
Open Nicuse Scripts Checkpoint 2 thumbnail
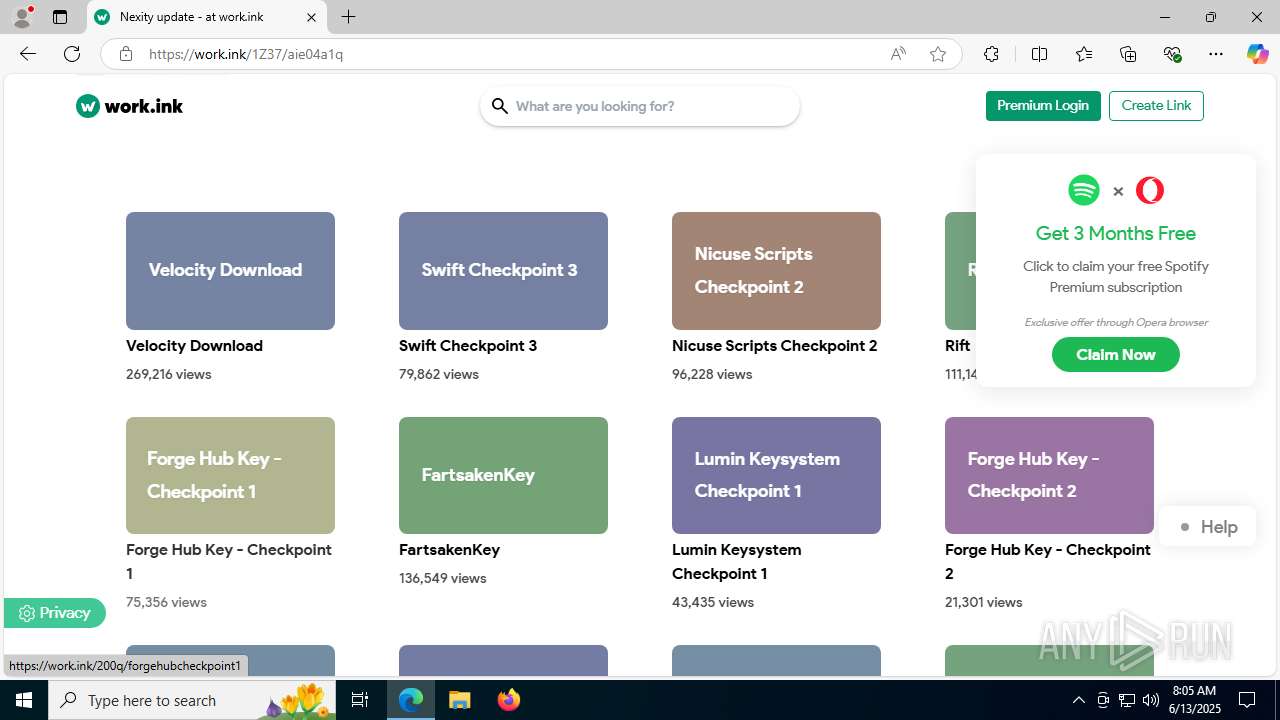pyautogui.click(x=776, y=271)
